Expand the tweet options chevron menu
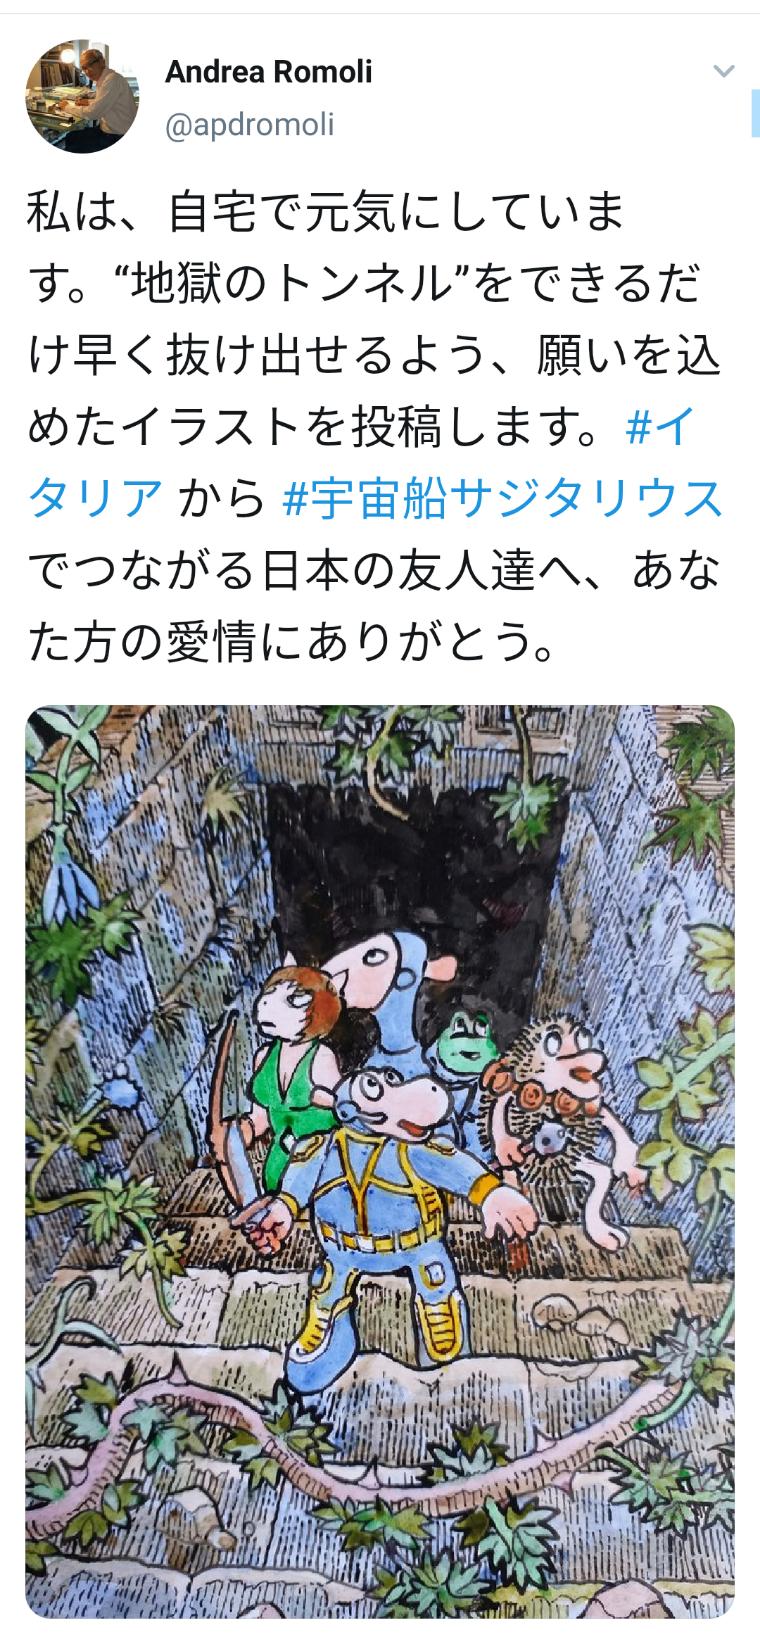This screenshot has height=1645, width=760. [722, 71]
